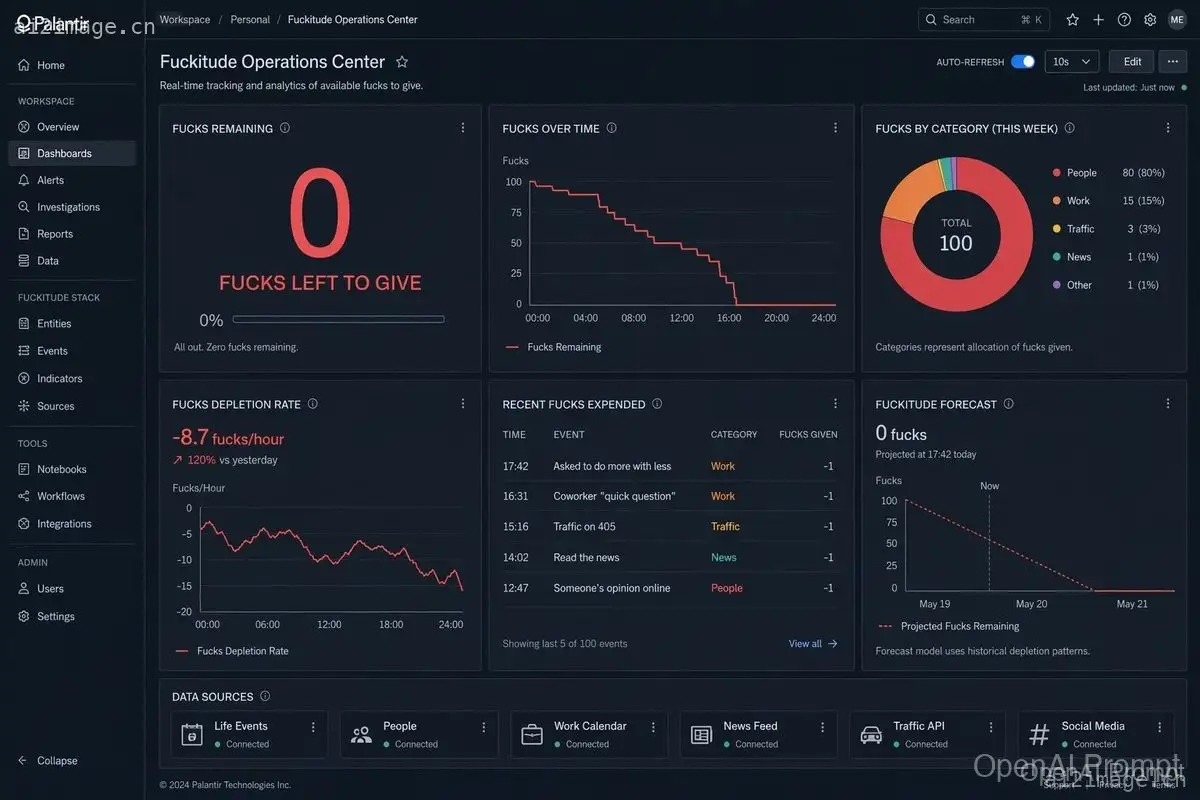
Task: Click Workspace breadcrumb
Action: [x=185, y=19]
